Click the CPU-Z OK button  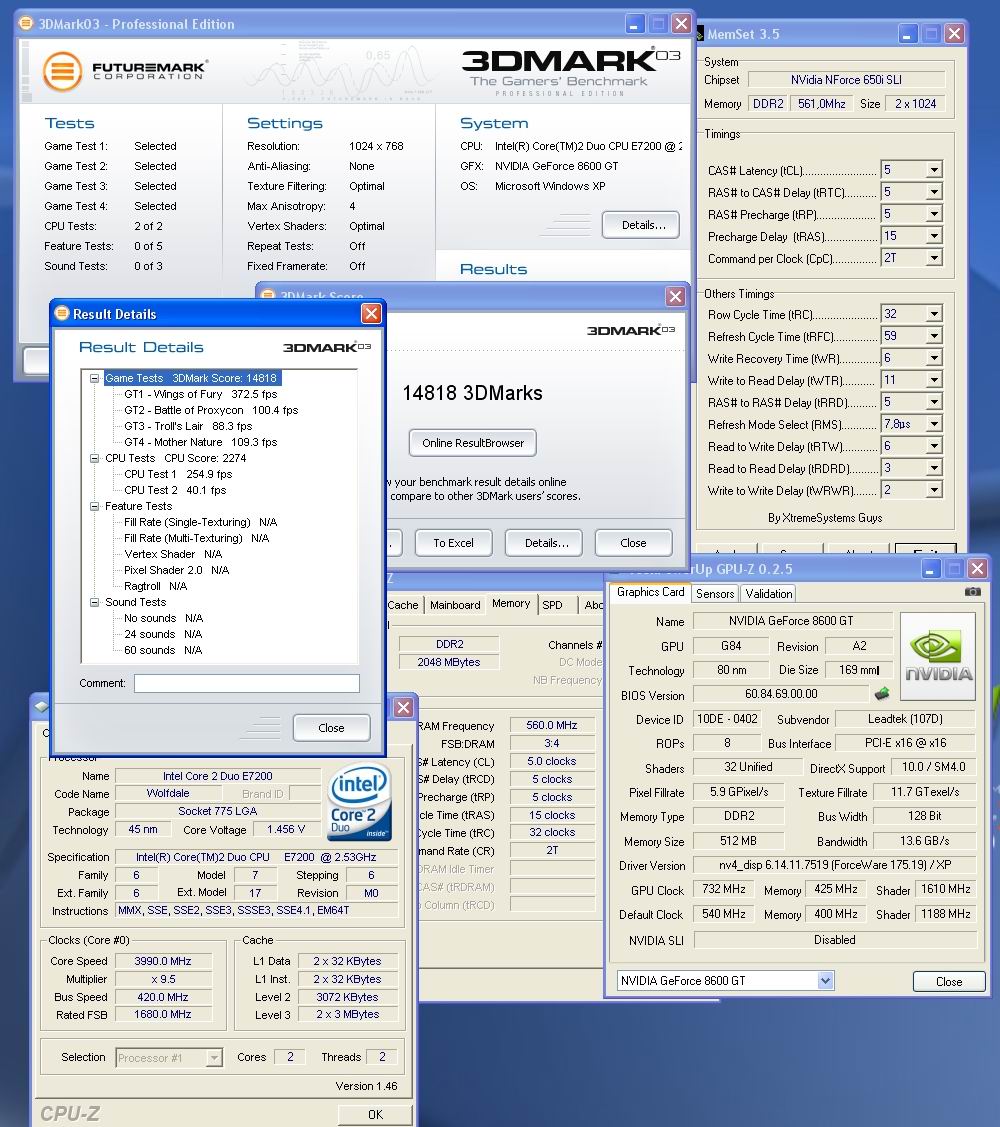(375, 1115)
